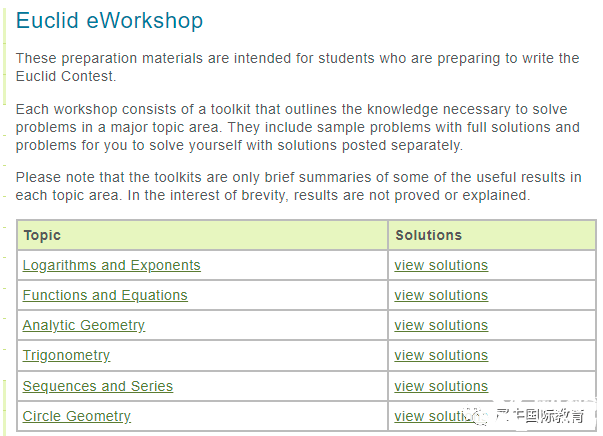Click the Chinese watermark text at bottom right
Viewport: 603px width, 436px height.
pos(540,416)
